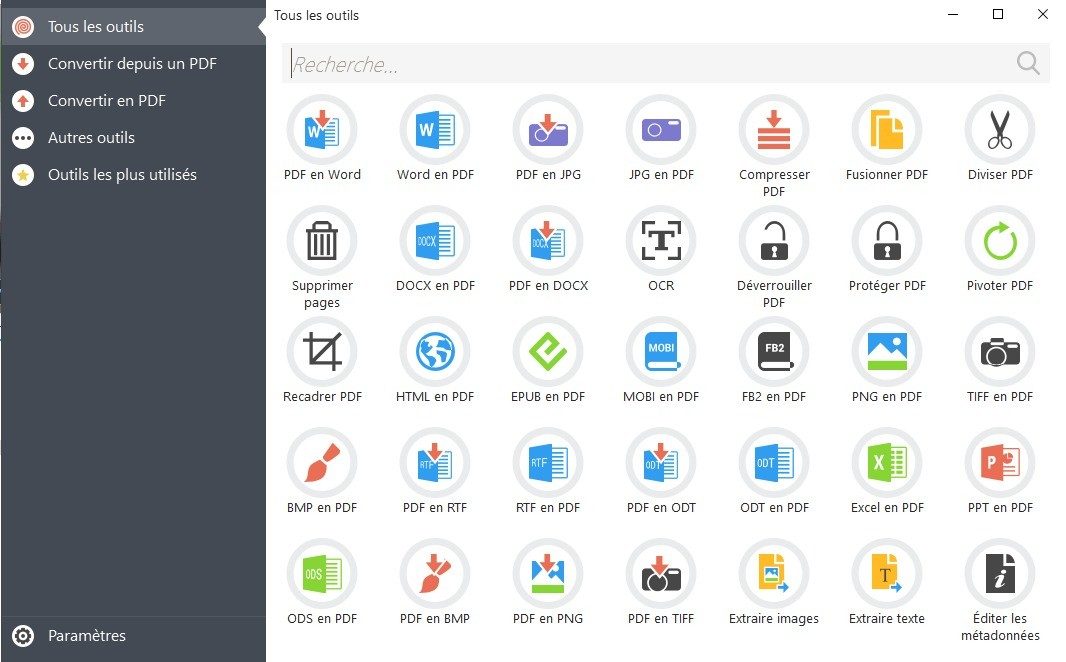
Task: Show Outils les plus utilisés category
Action: point(133,175)
